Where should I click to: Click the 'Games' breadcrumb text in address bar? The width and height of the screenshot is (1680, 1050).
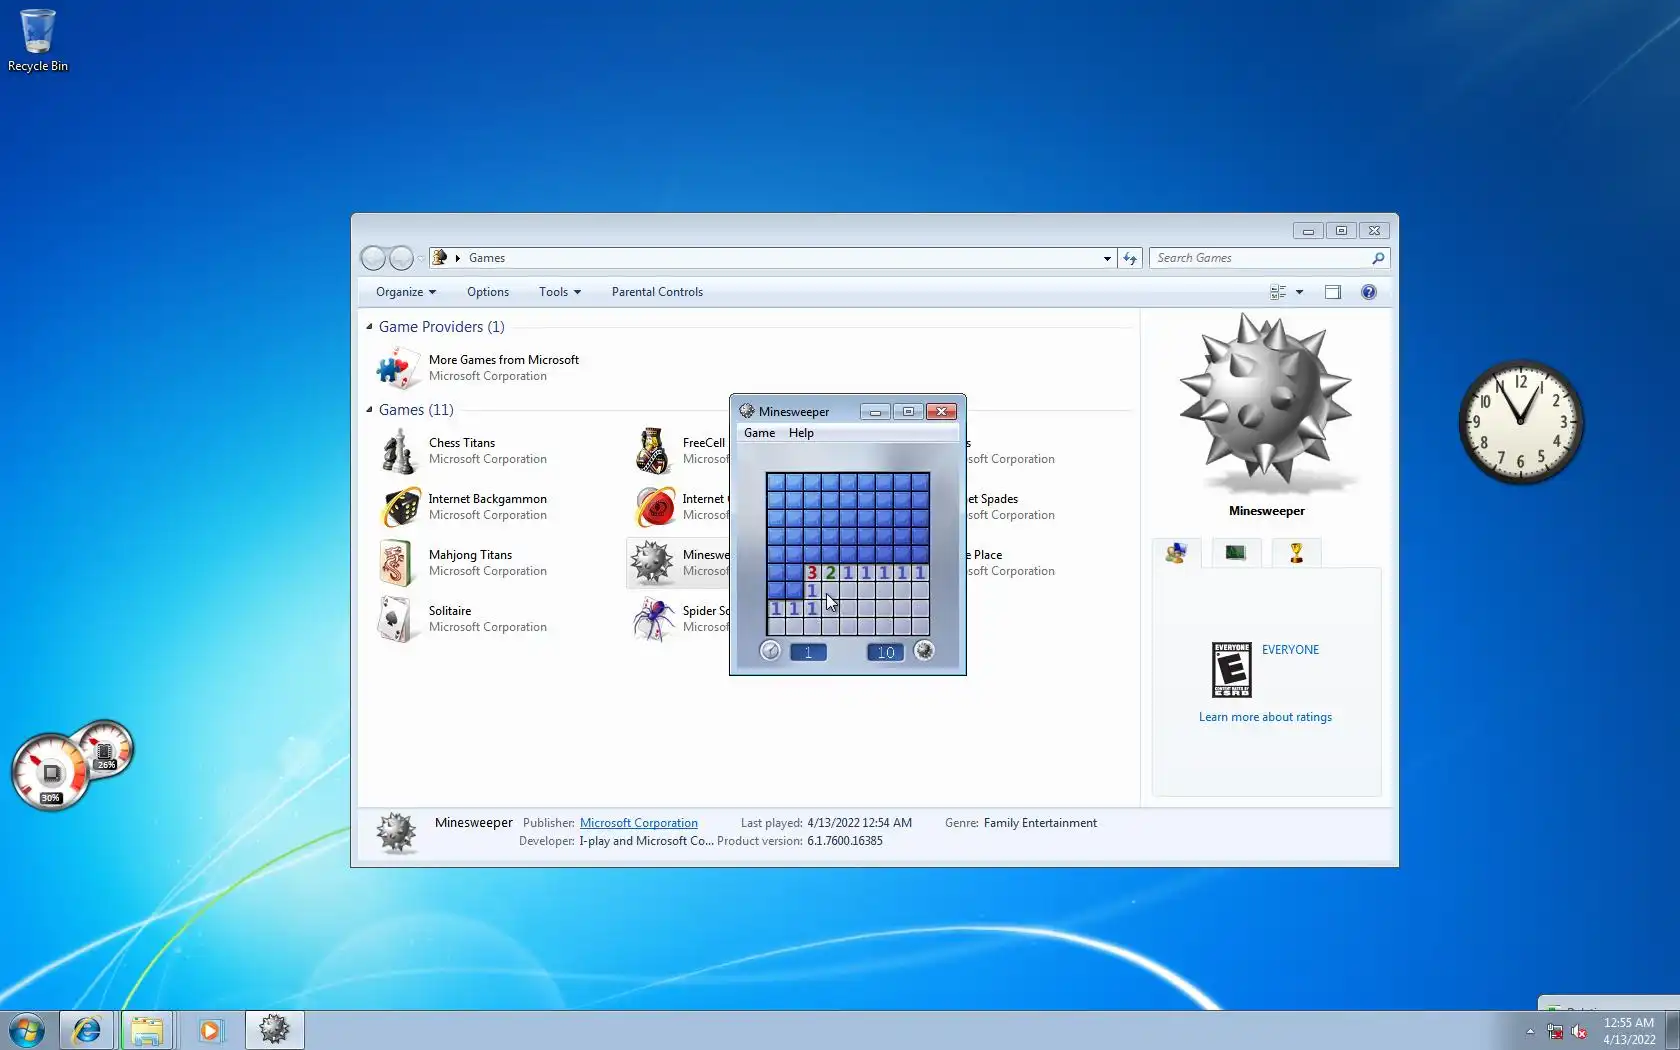click(x=487, y=258)
